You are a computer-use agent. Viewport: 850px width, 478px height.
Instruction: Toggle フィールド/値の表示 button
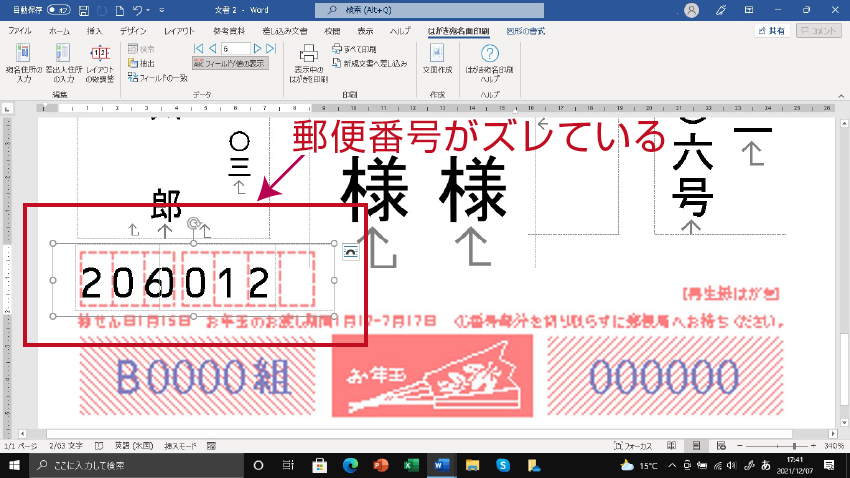pos(229,62)
